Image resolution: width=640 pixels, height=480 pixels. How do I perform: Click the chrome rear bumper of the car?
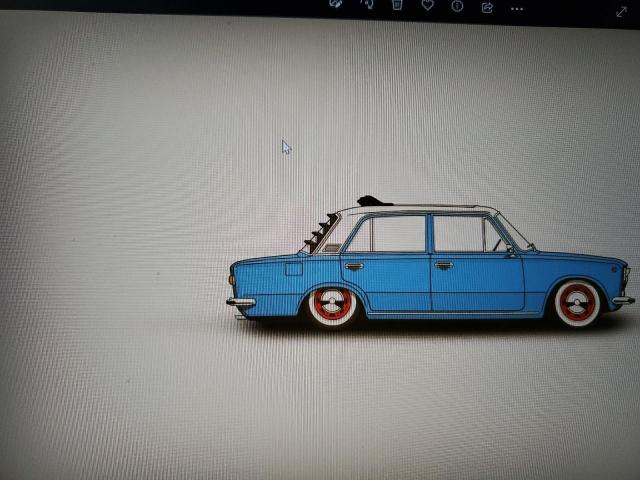[x=240, y=301]
